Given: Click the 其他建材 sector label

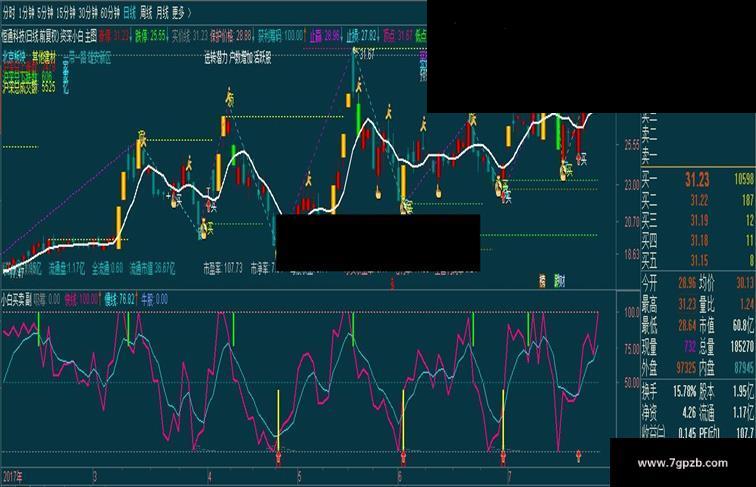Looking at the screenshot, I should 43,57.
